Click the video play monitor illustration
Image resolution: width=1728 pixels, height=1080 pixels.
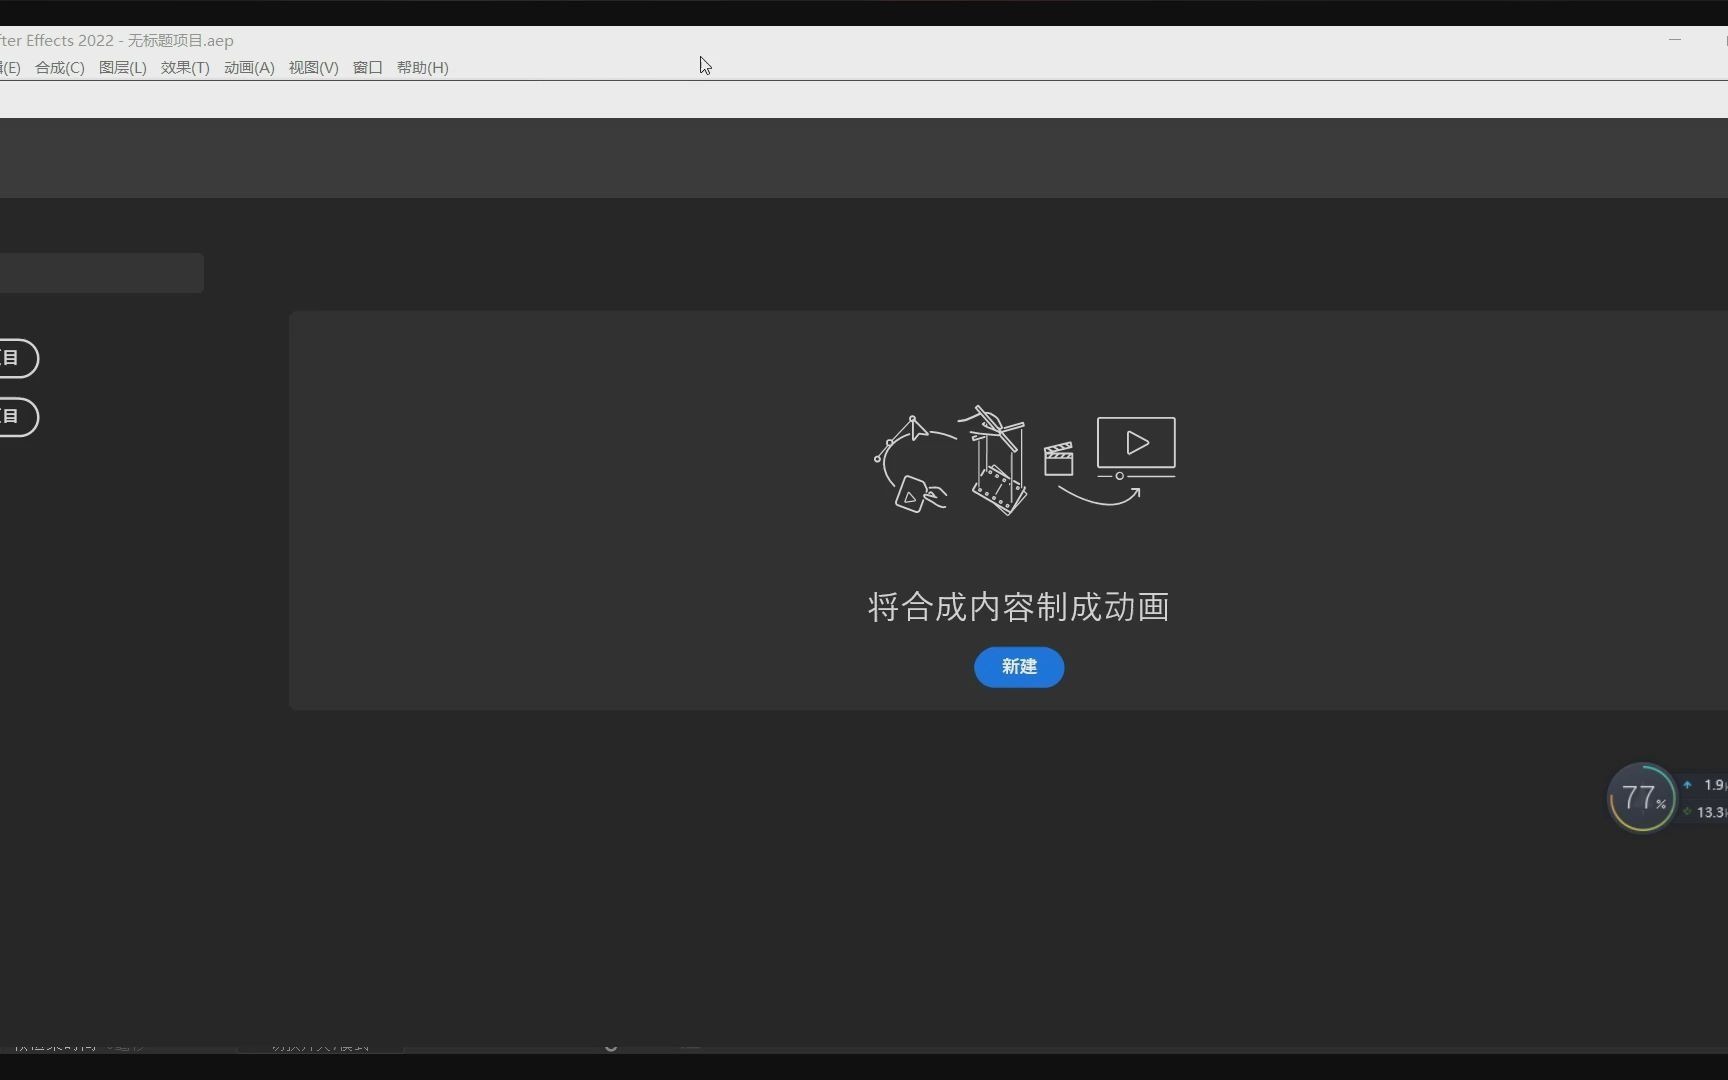click(x=1136, y=443)
